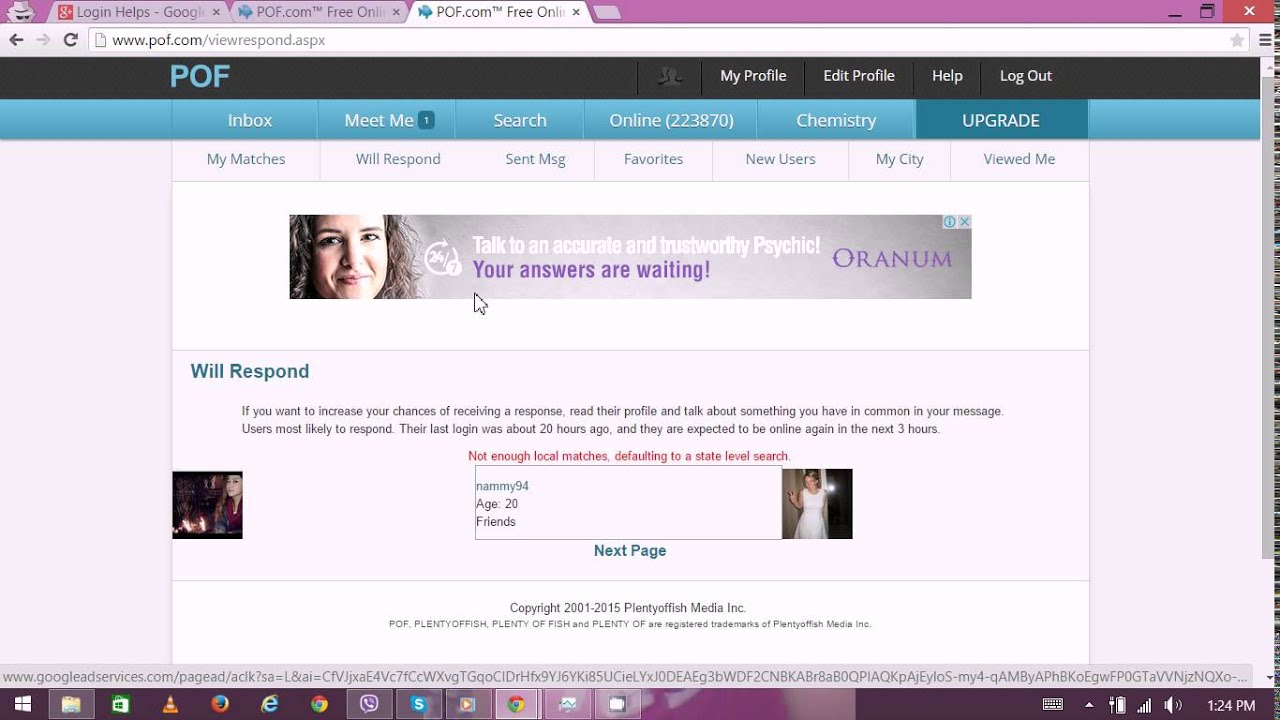Close the banner ad with X icon
This screenshot has height=720, width=1280.
point(964,222)
